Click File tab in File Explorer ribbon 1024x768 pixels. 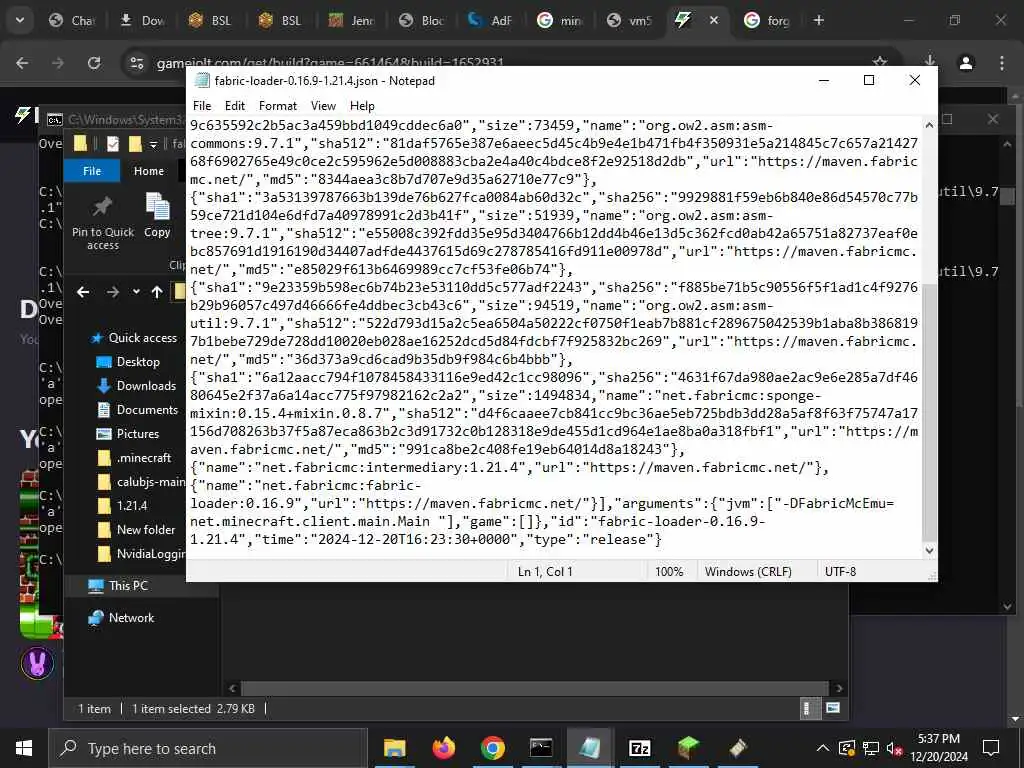[x=92, y=170]
